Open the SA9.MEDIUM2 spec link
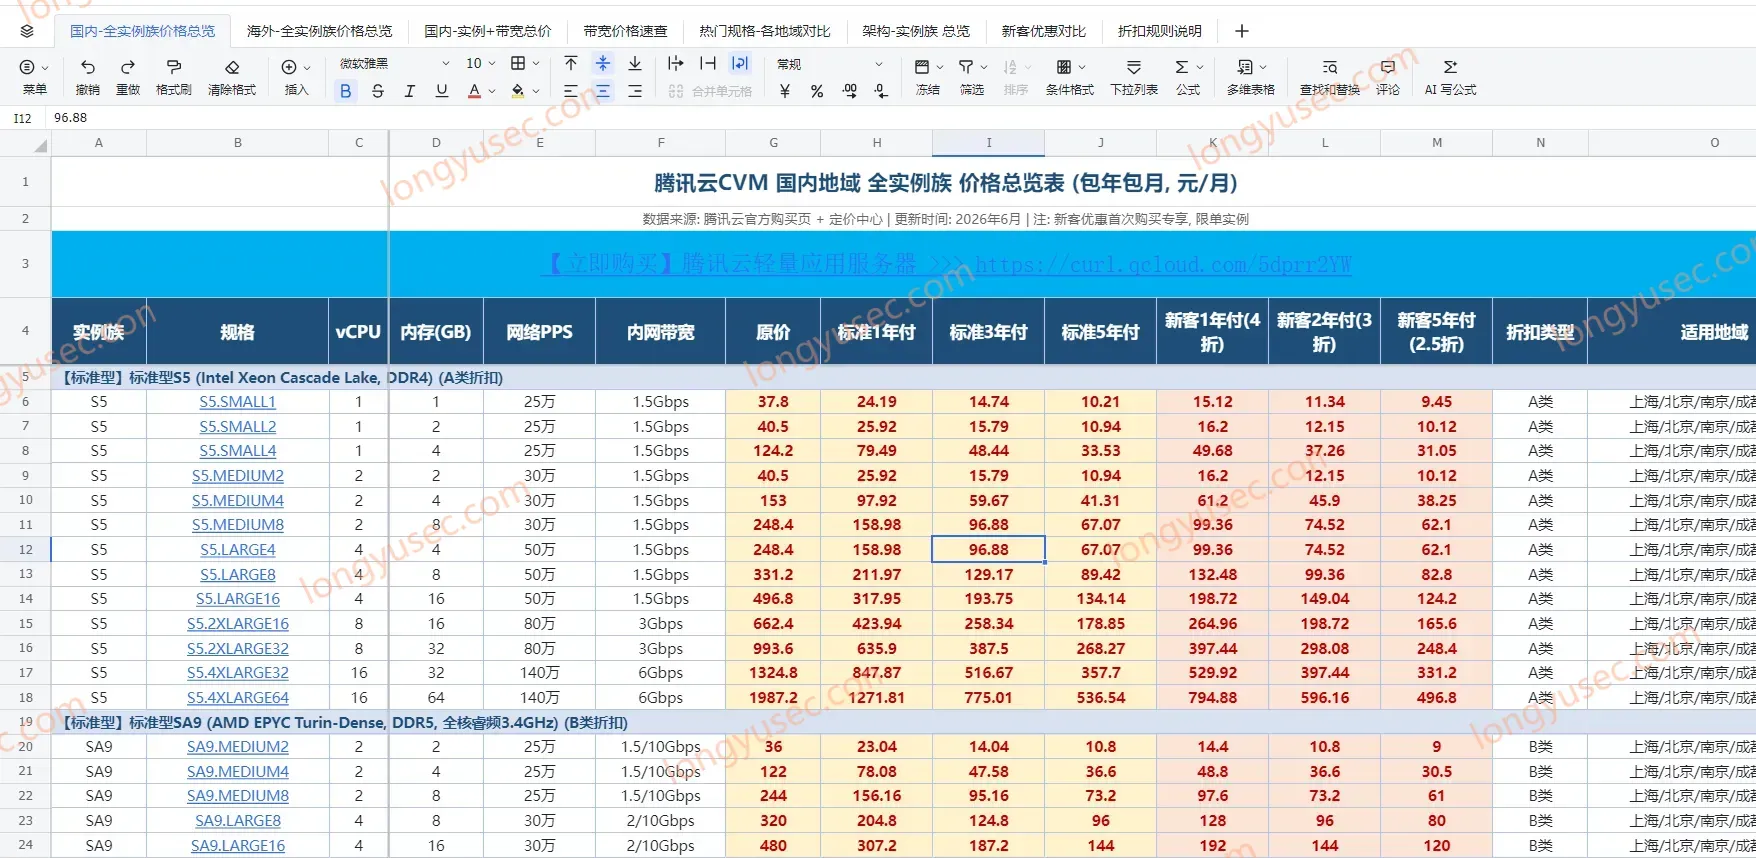 (x=238, y=747)
